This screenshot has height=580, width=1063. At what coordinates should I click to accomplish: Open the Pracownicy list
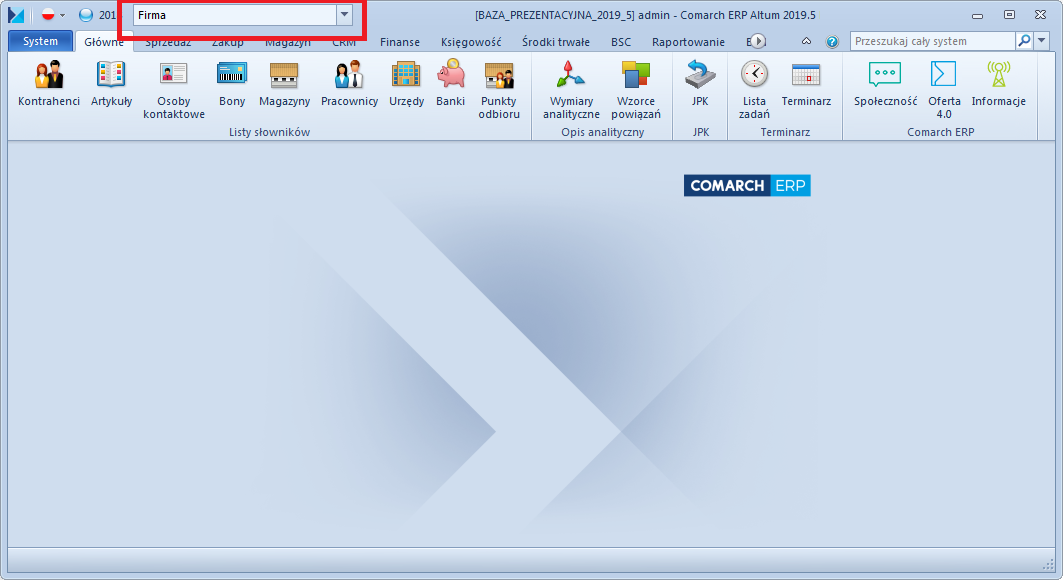point(349,84)
